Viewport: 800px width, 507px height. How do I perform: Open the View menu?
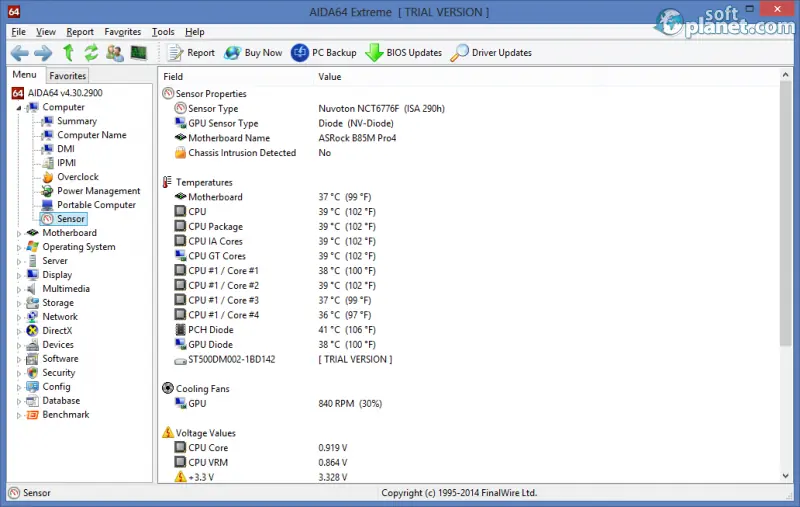click(45, 32)
